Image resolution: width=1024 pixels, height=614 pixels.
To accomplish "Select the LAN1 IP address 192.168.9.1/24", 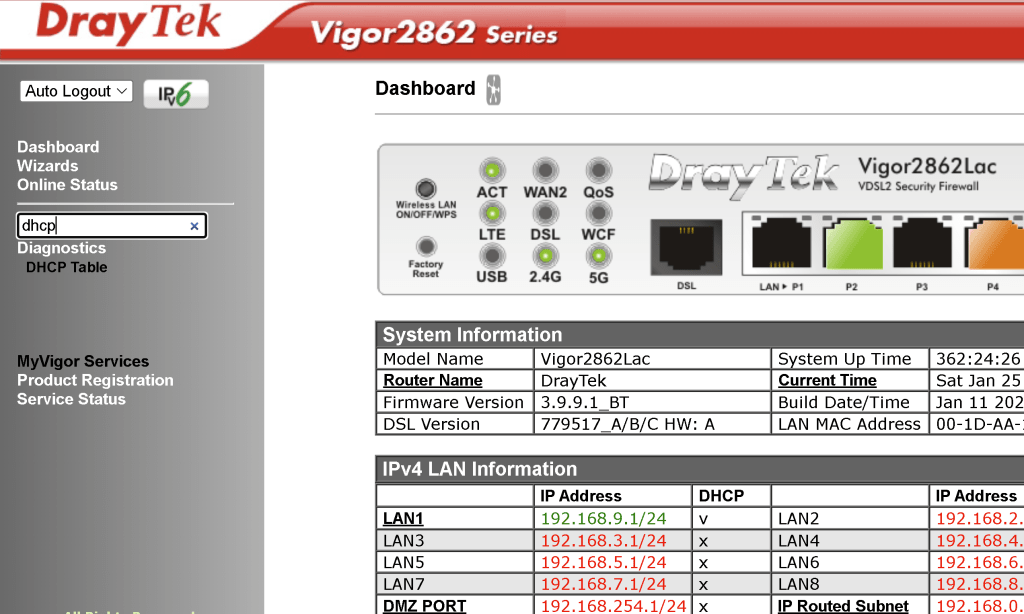I will click(x=603, y=519).
